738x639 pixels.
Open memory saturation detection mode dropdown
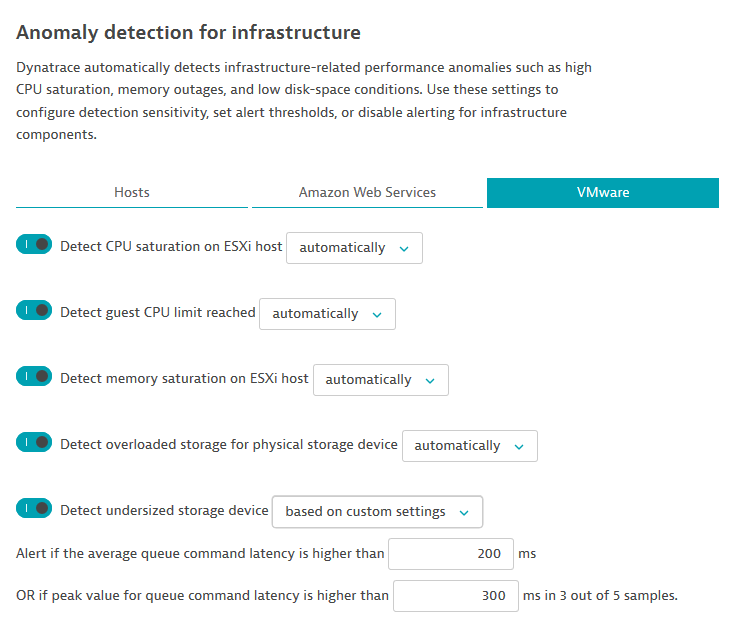380,380
